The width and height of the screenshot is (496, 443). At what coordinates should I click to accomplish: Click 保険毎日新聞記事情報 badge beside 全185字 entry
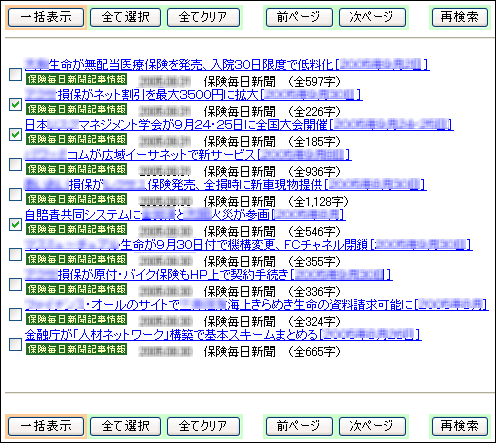[x=76, y=139]
